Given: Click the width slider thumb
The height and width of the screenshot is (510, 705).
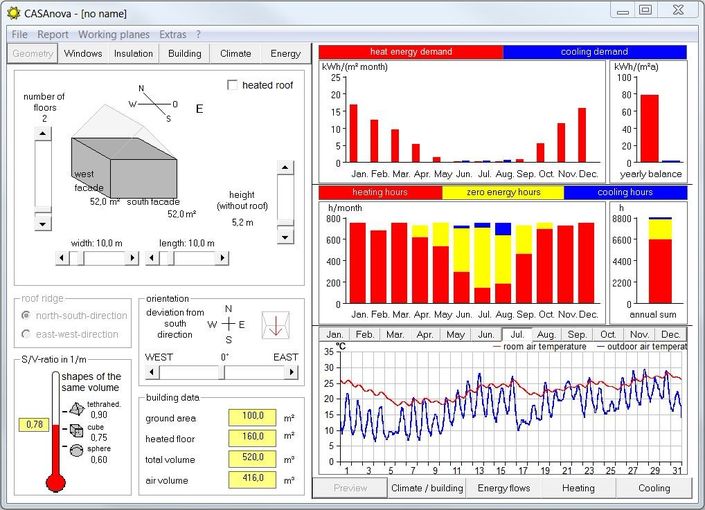Looking at the screenshot, I should [80, 258].
